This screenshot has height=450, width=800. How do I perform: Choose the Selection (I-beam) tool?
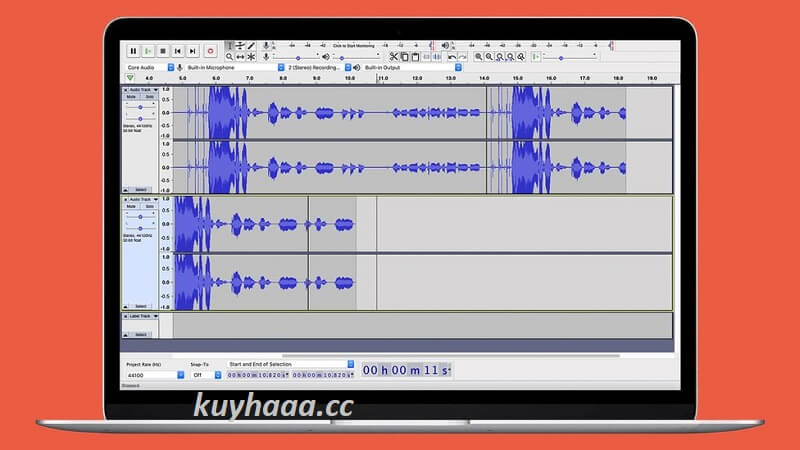pos(230,46)
